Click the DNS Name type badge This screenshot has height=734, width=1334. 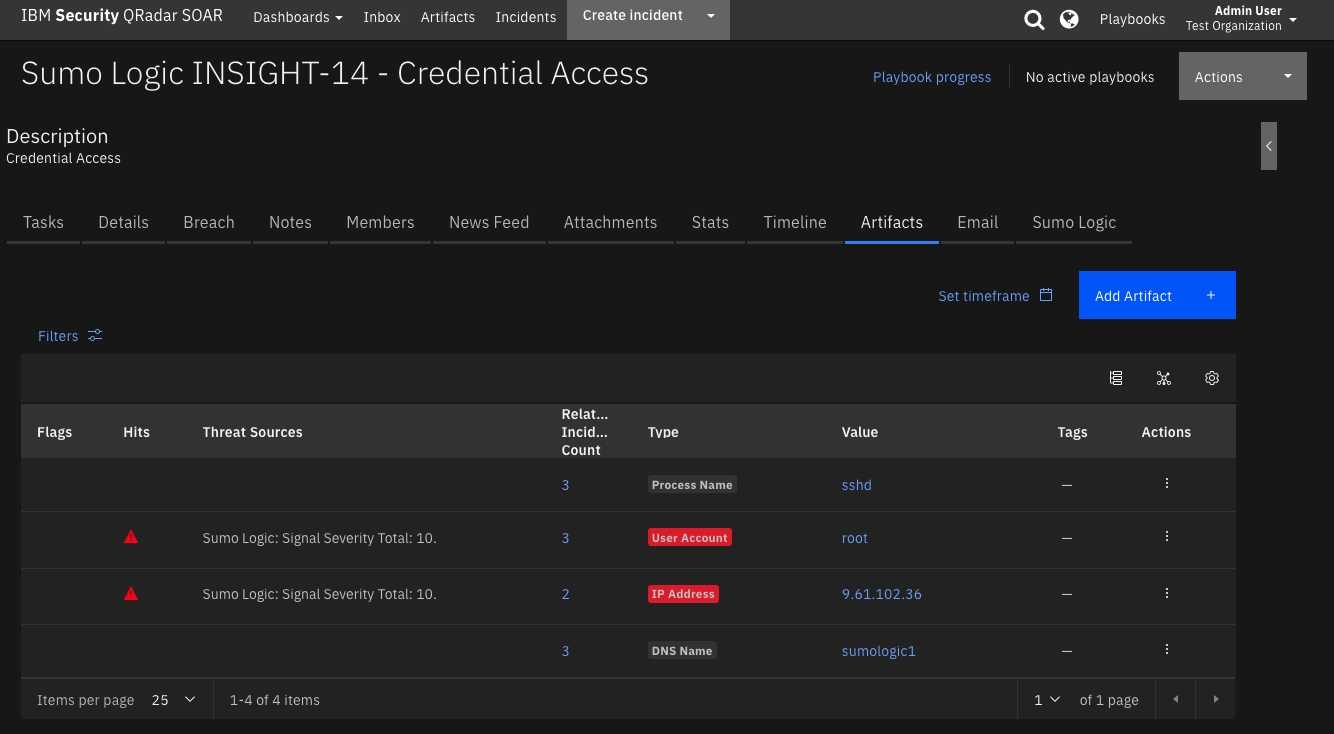coord(682,651)
